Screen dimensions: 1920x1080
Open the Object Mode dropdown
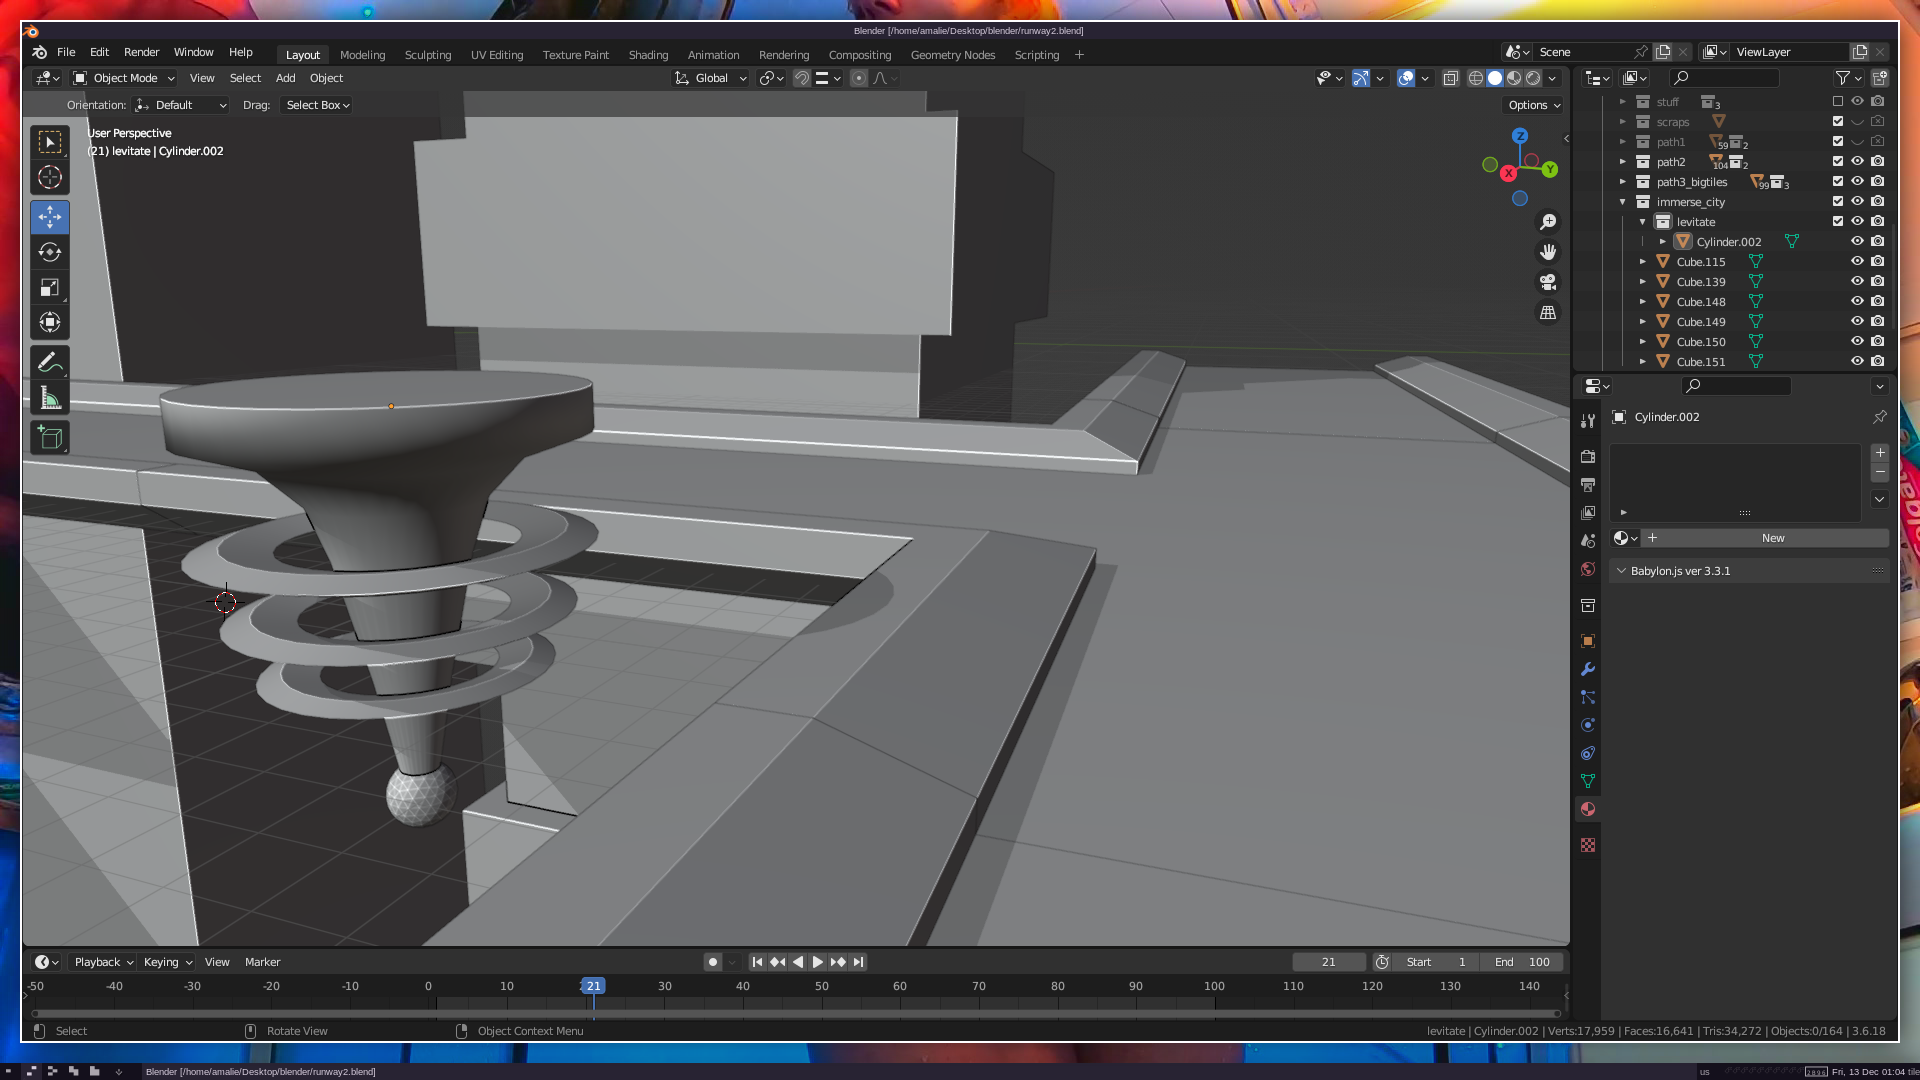[124, 78]
